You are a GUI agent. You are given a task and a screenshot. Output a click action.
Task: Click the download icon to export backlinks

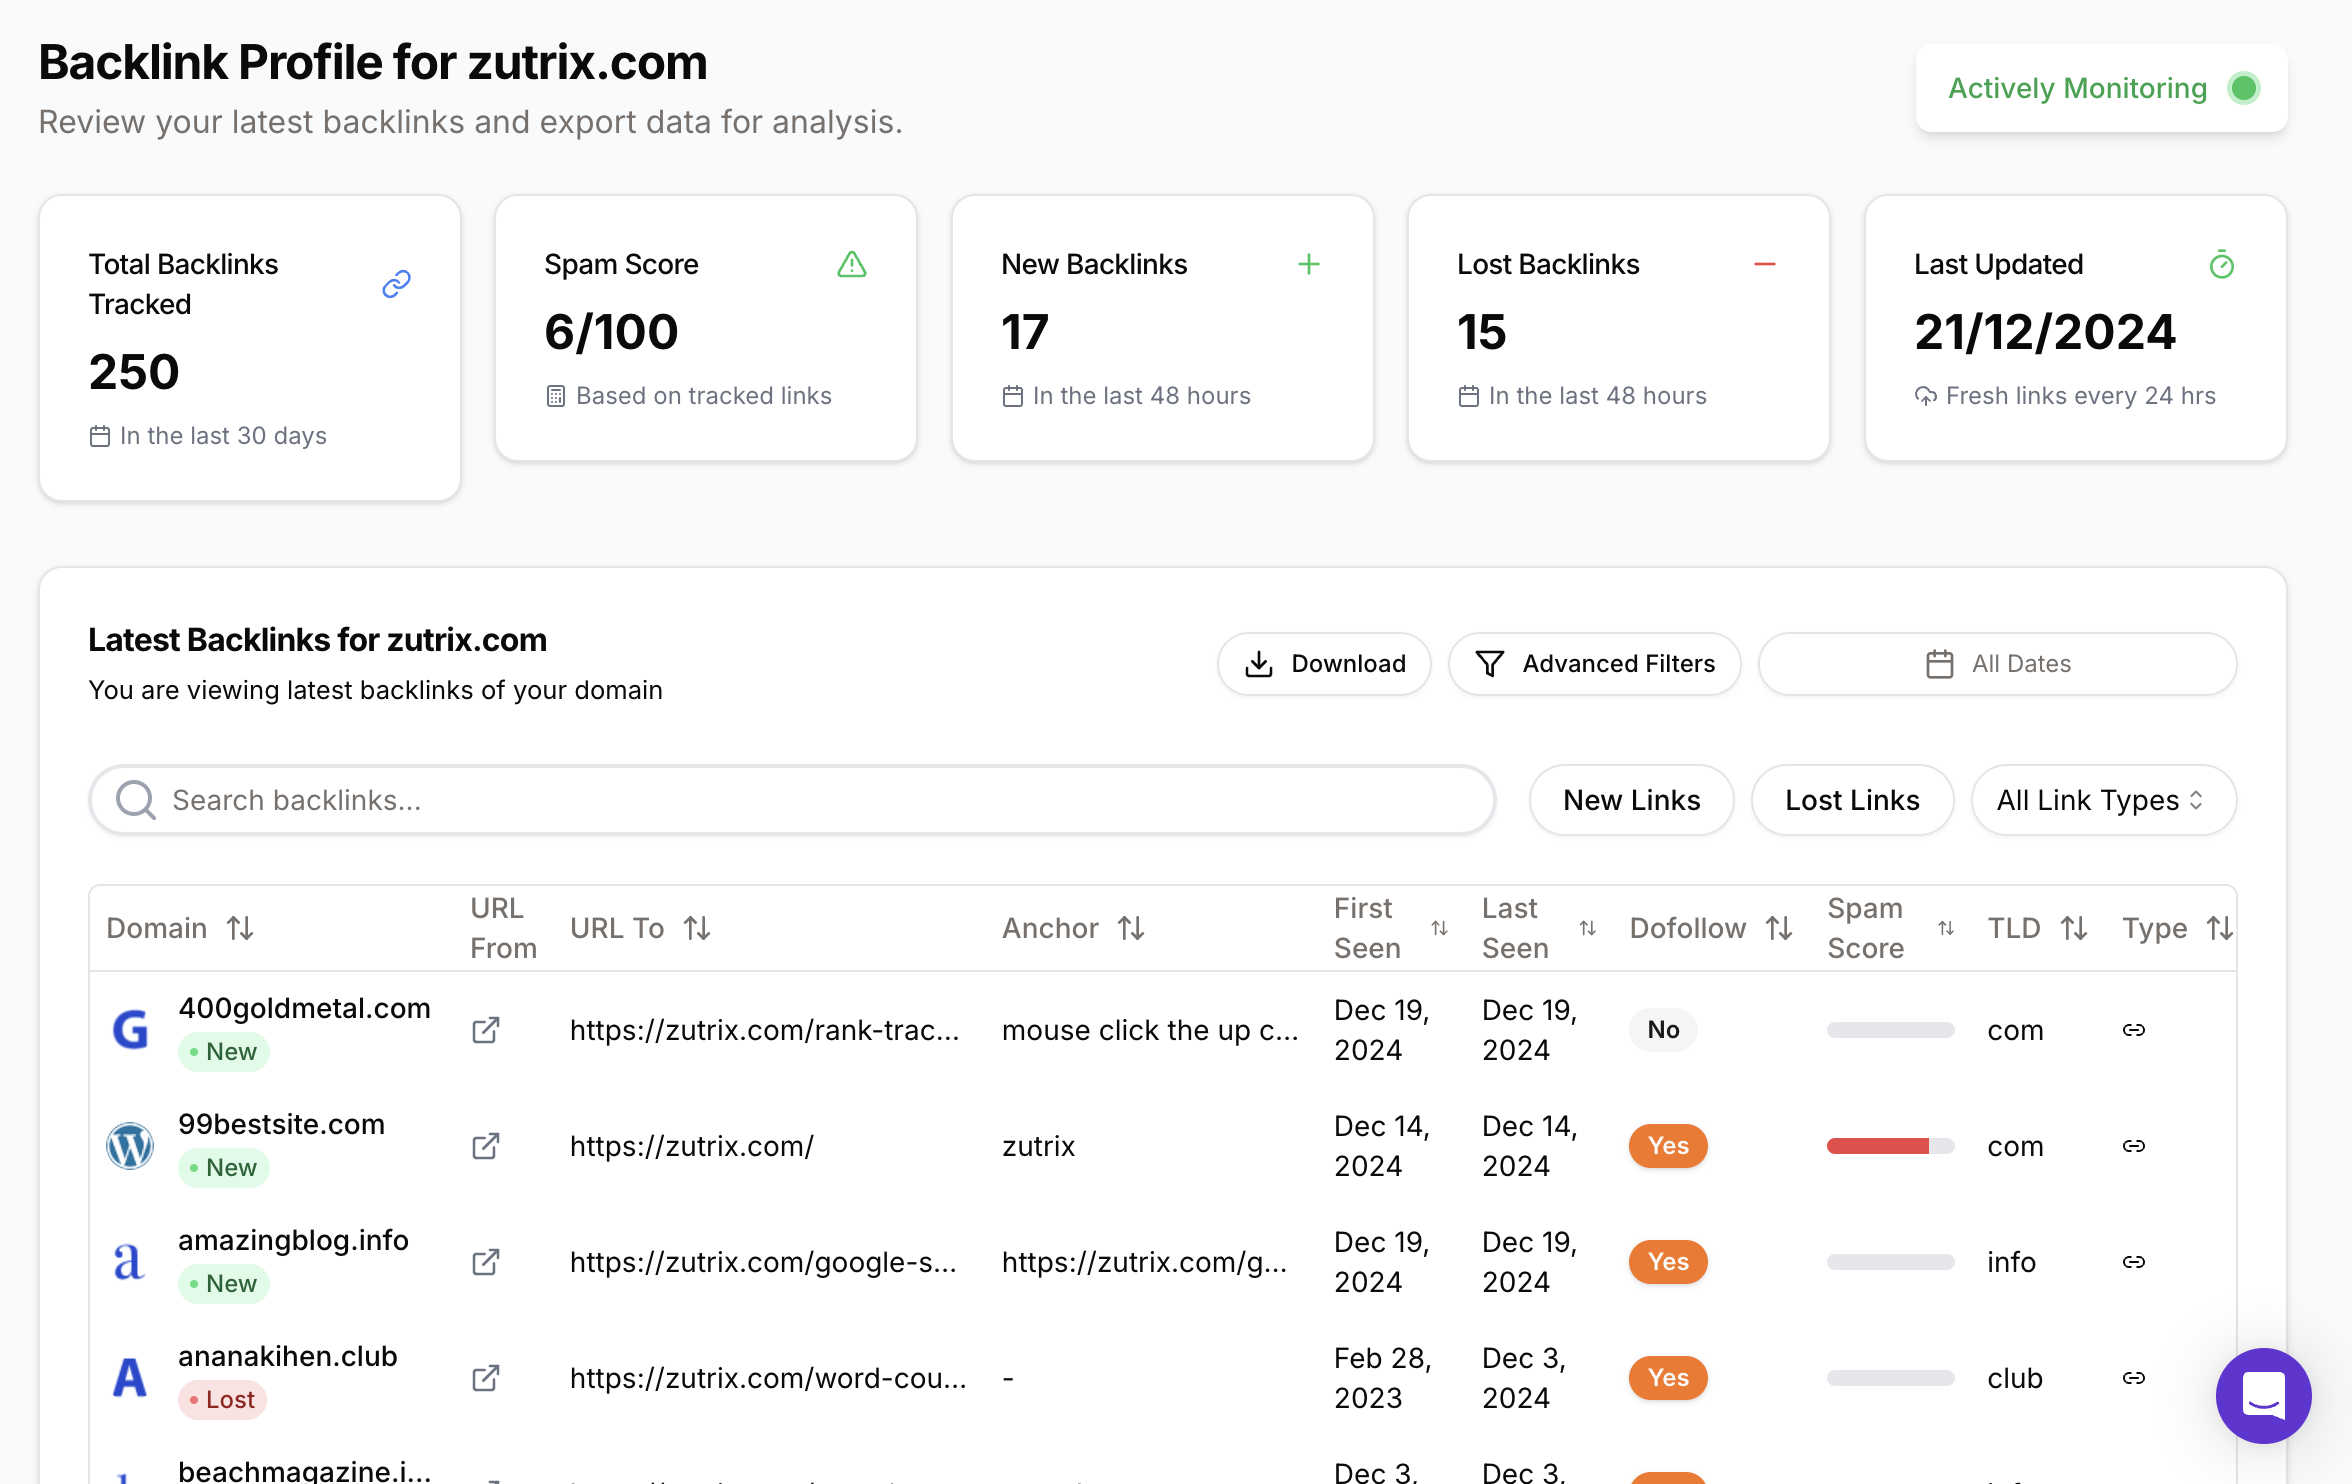pos(1258,663)
